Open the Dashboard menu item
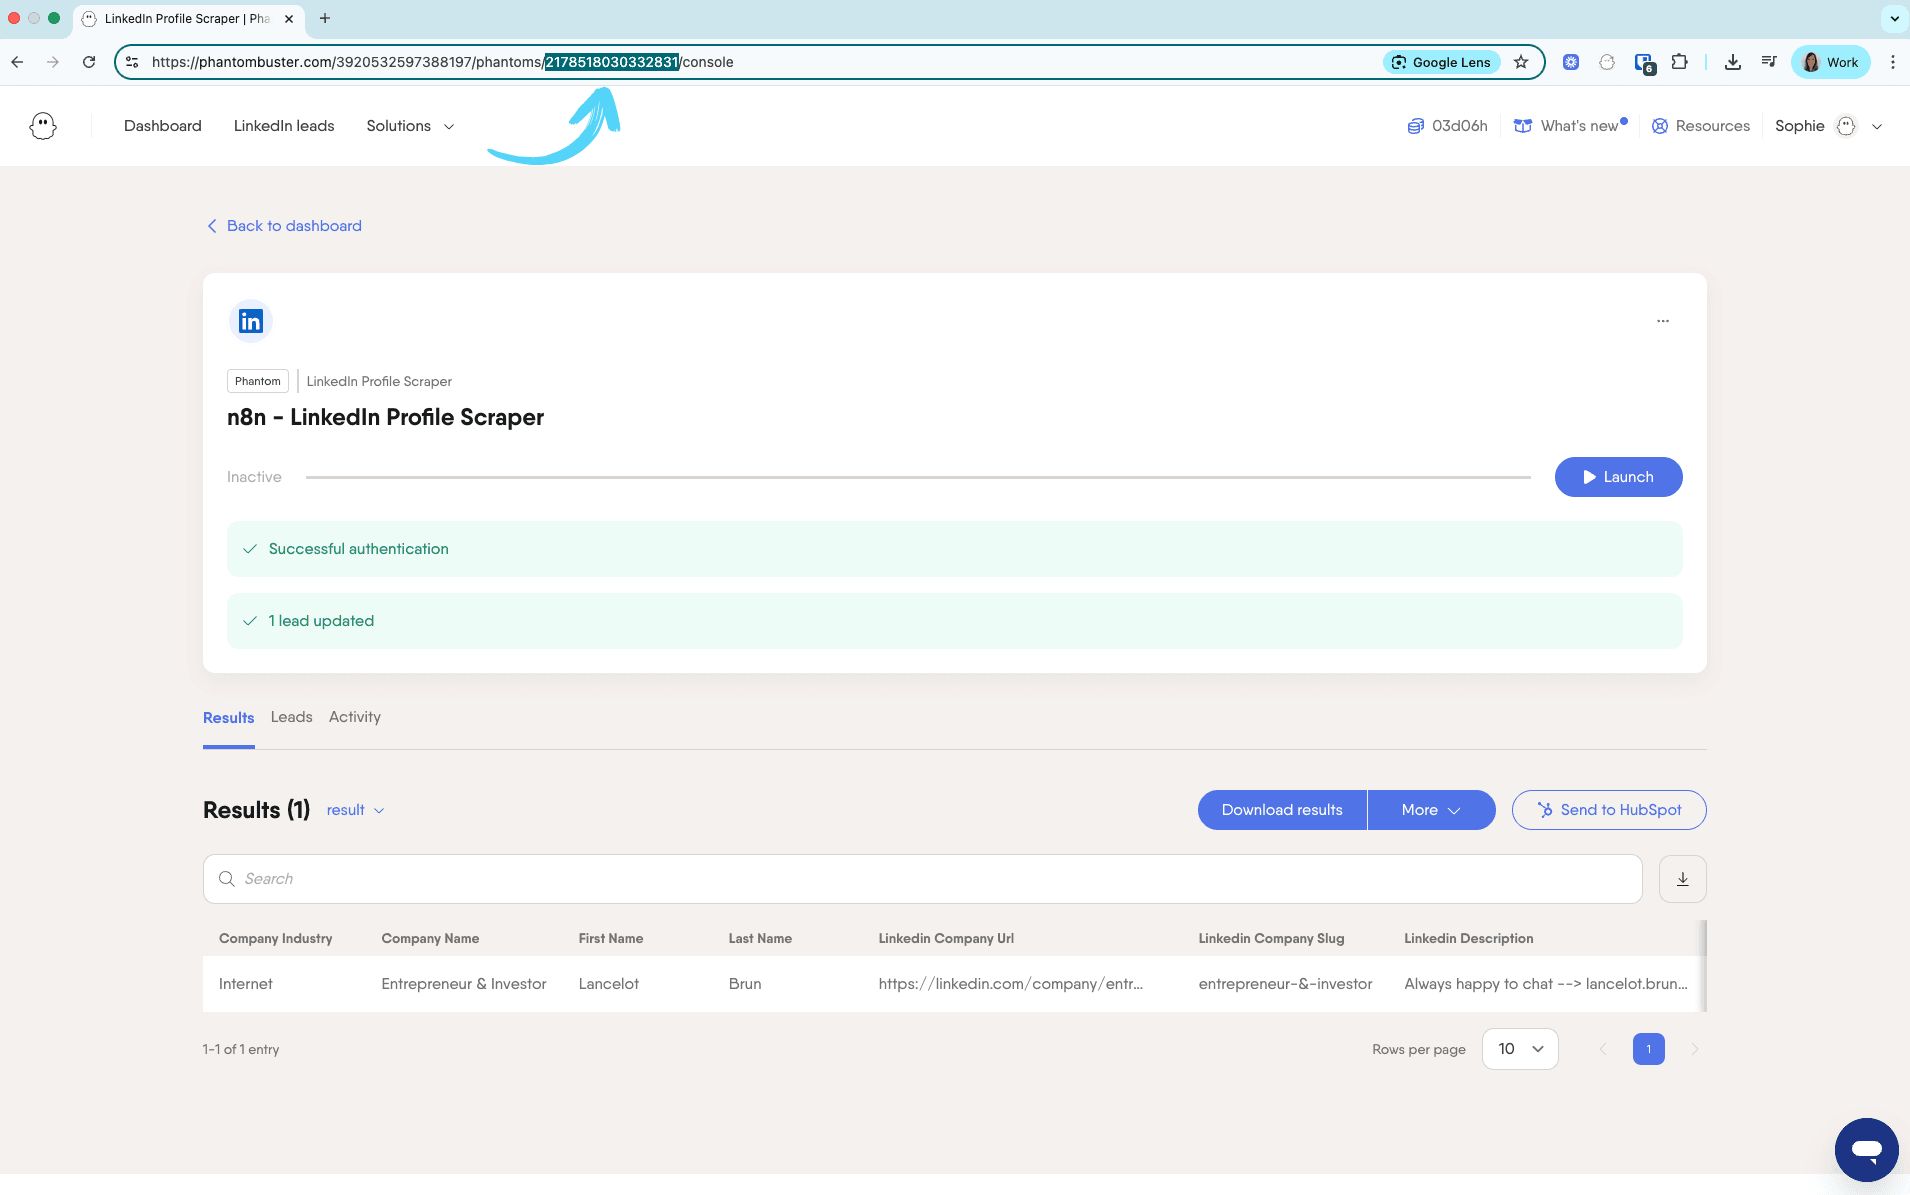This screenshot has height=1195, width=1910. coord(163,126)
